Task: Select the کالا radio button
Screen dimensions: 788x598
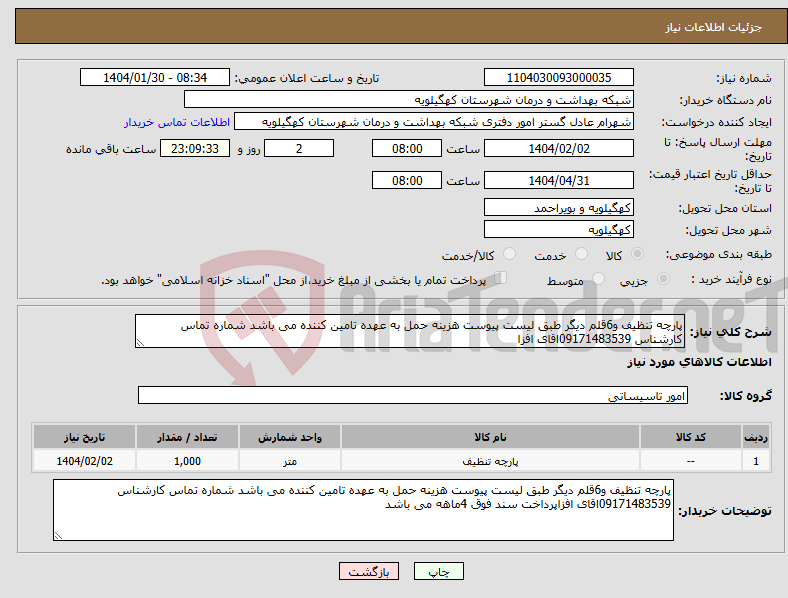Action: [x=637, y=254]
